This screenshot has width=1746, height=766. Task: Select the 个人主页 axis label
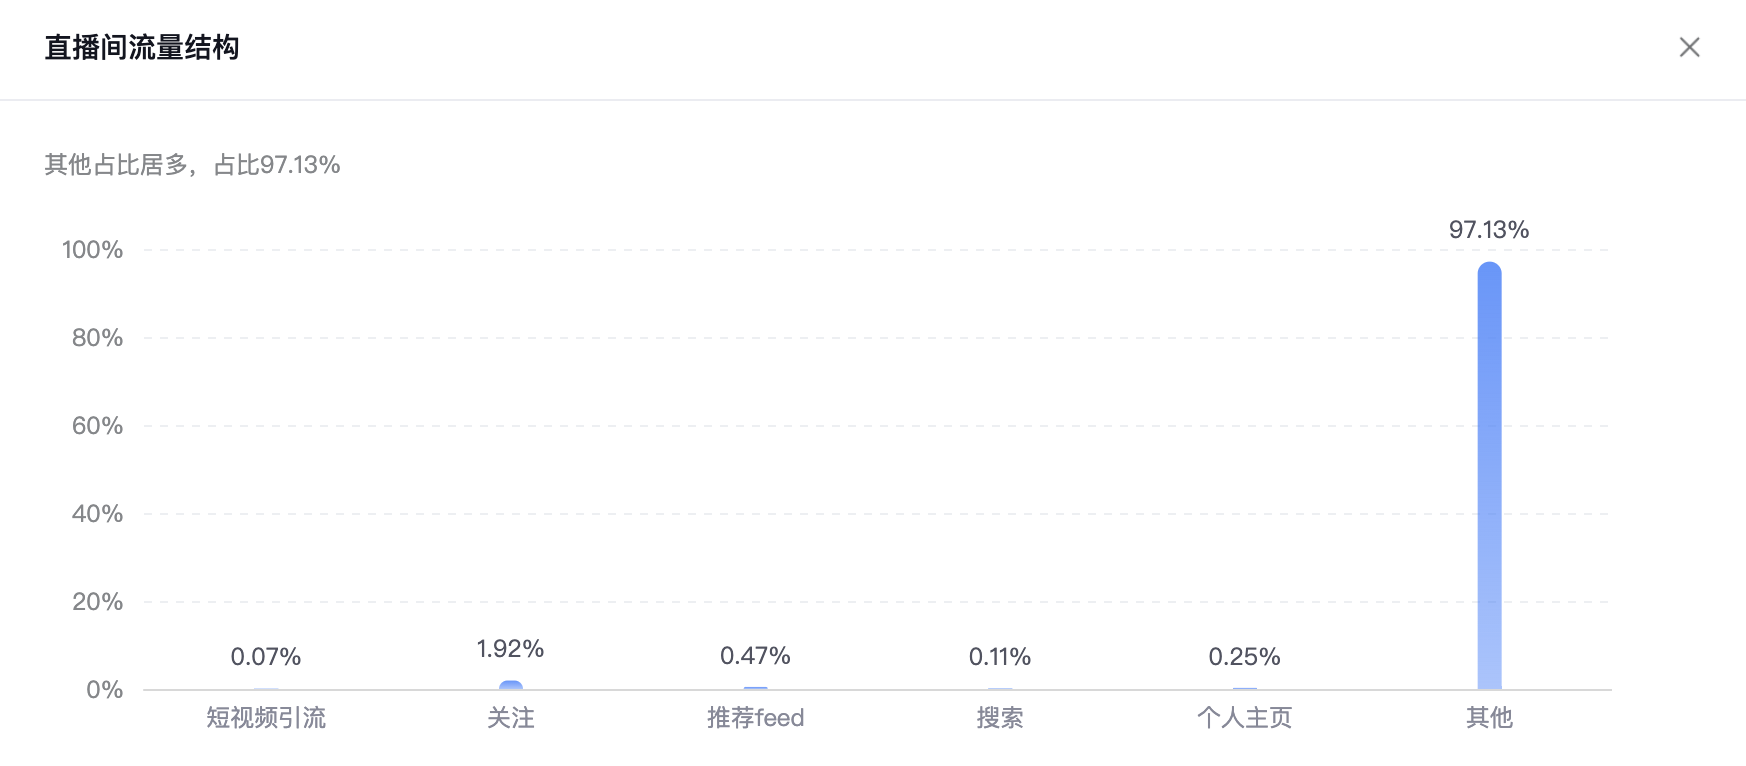(1244, 718)
